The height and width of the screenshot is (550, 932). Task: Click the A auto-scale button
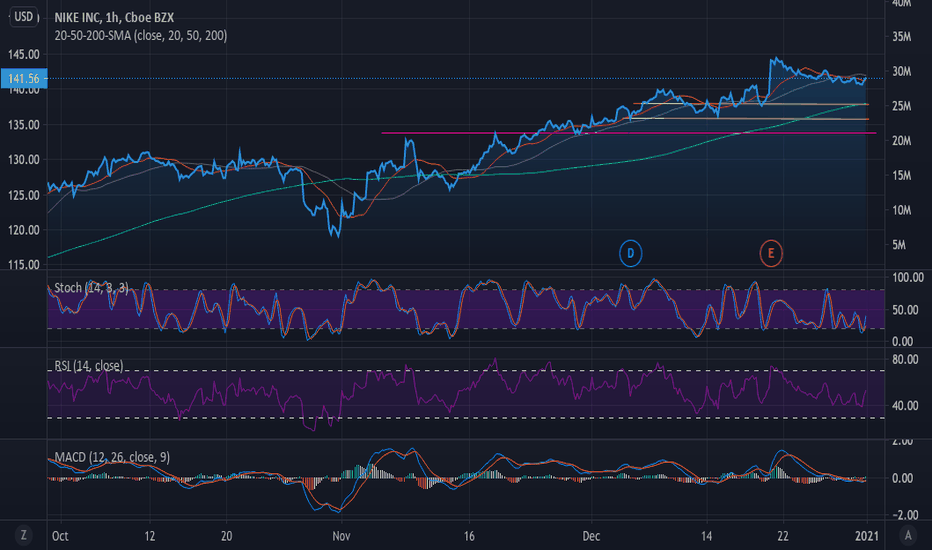click(908, 535)
